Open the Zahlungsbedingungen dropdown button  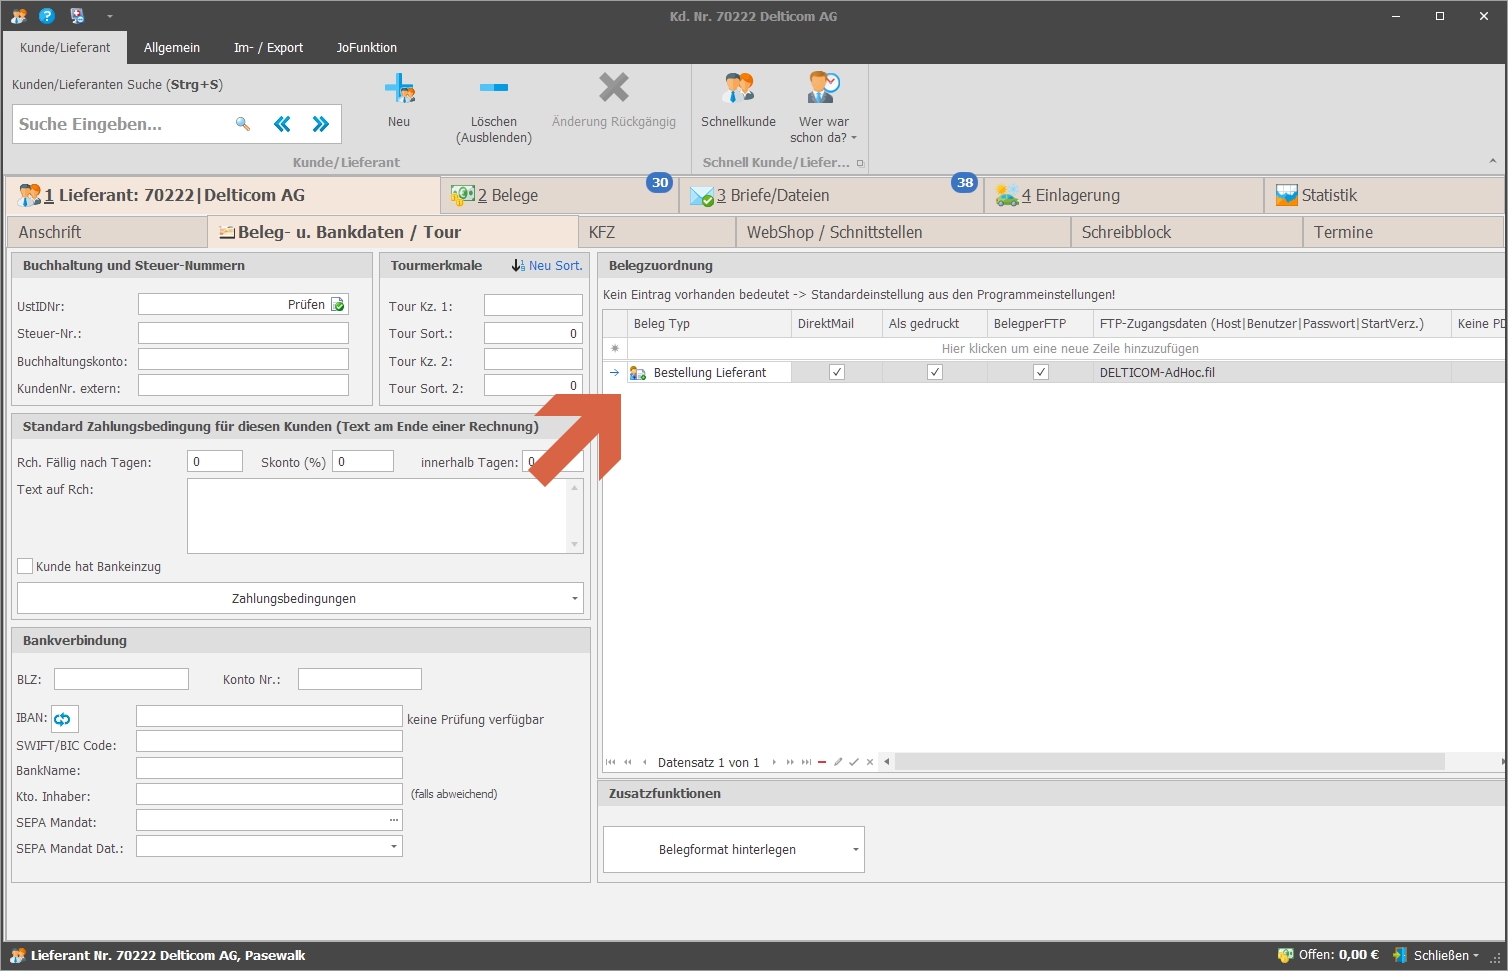pos(300,598)
